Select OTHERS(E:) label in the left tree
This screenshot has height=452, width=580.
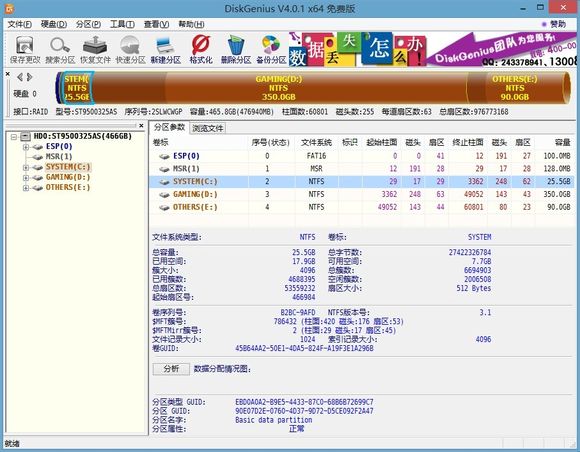(68, 188)
